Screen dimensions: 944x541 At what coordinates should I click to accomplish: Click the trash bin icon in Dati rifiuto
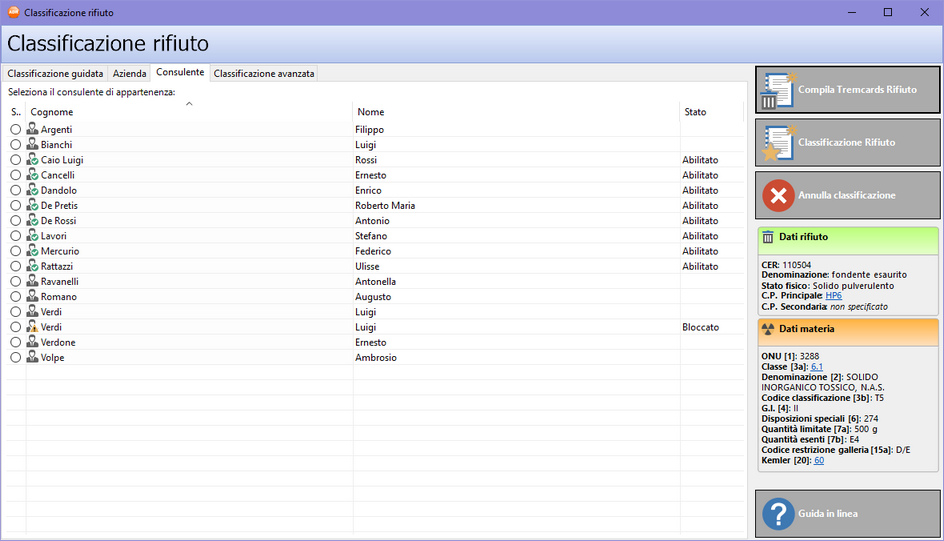point(768,237)
